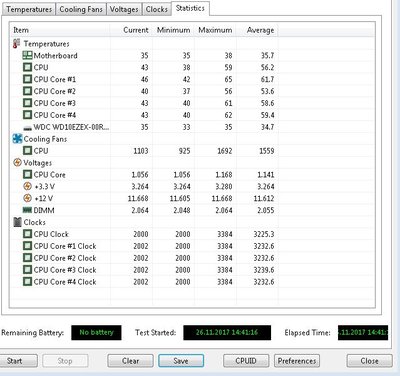The width and height of the screenshot is (400, 376).
Task: Click the Motherboard sensor icon
Action: (x=27, y=56)
